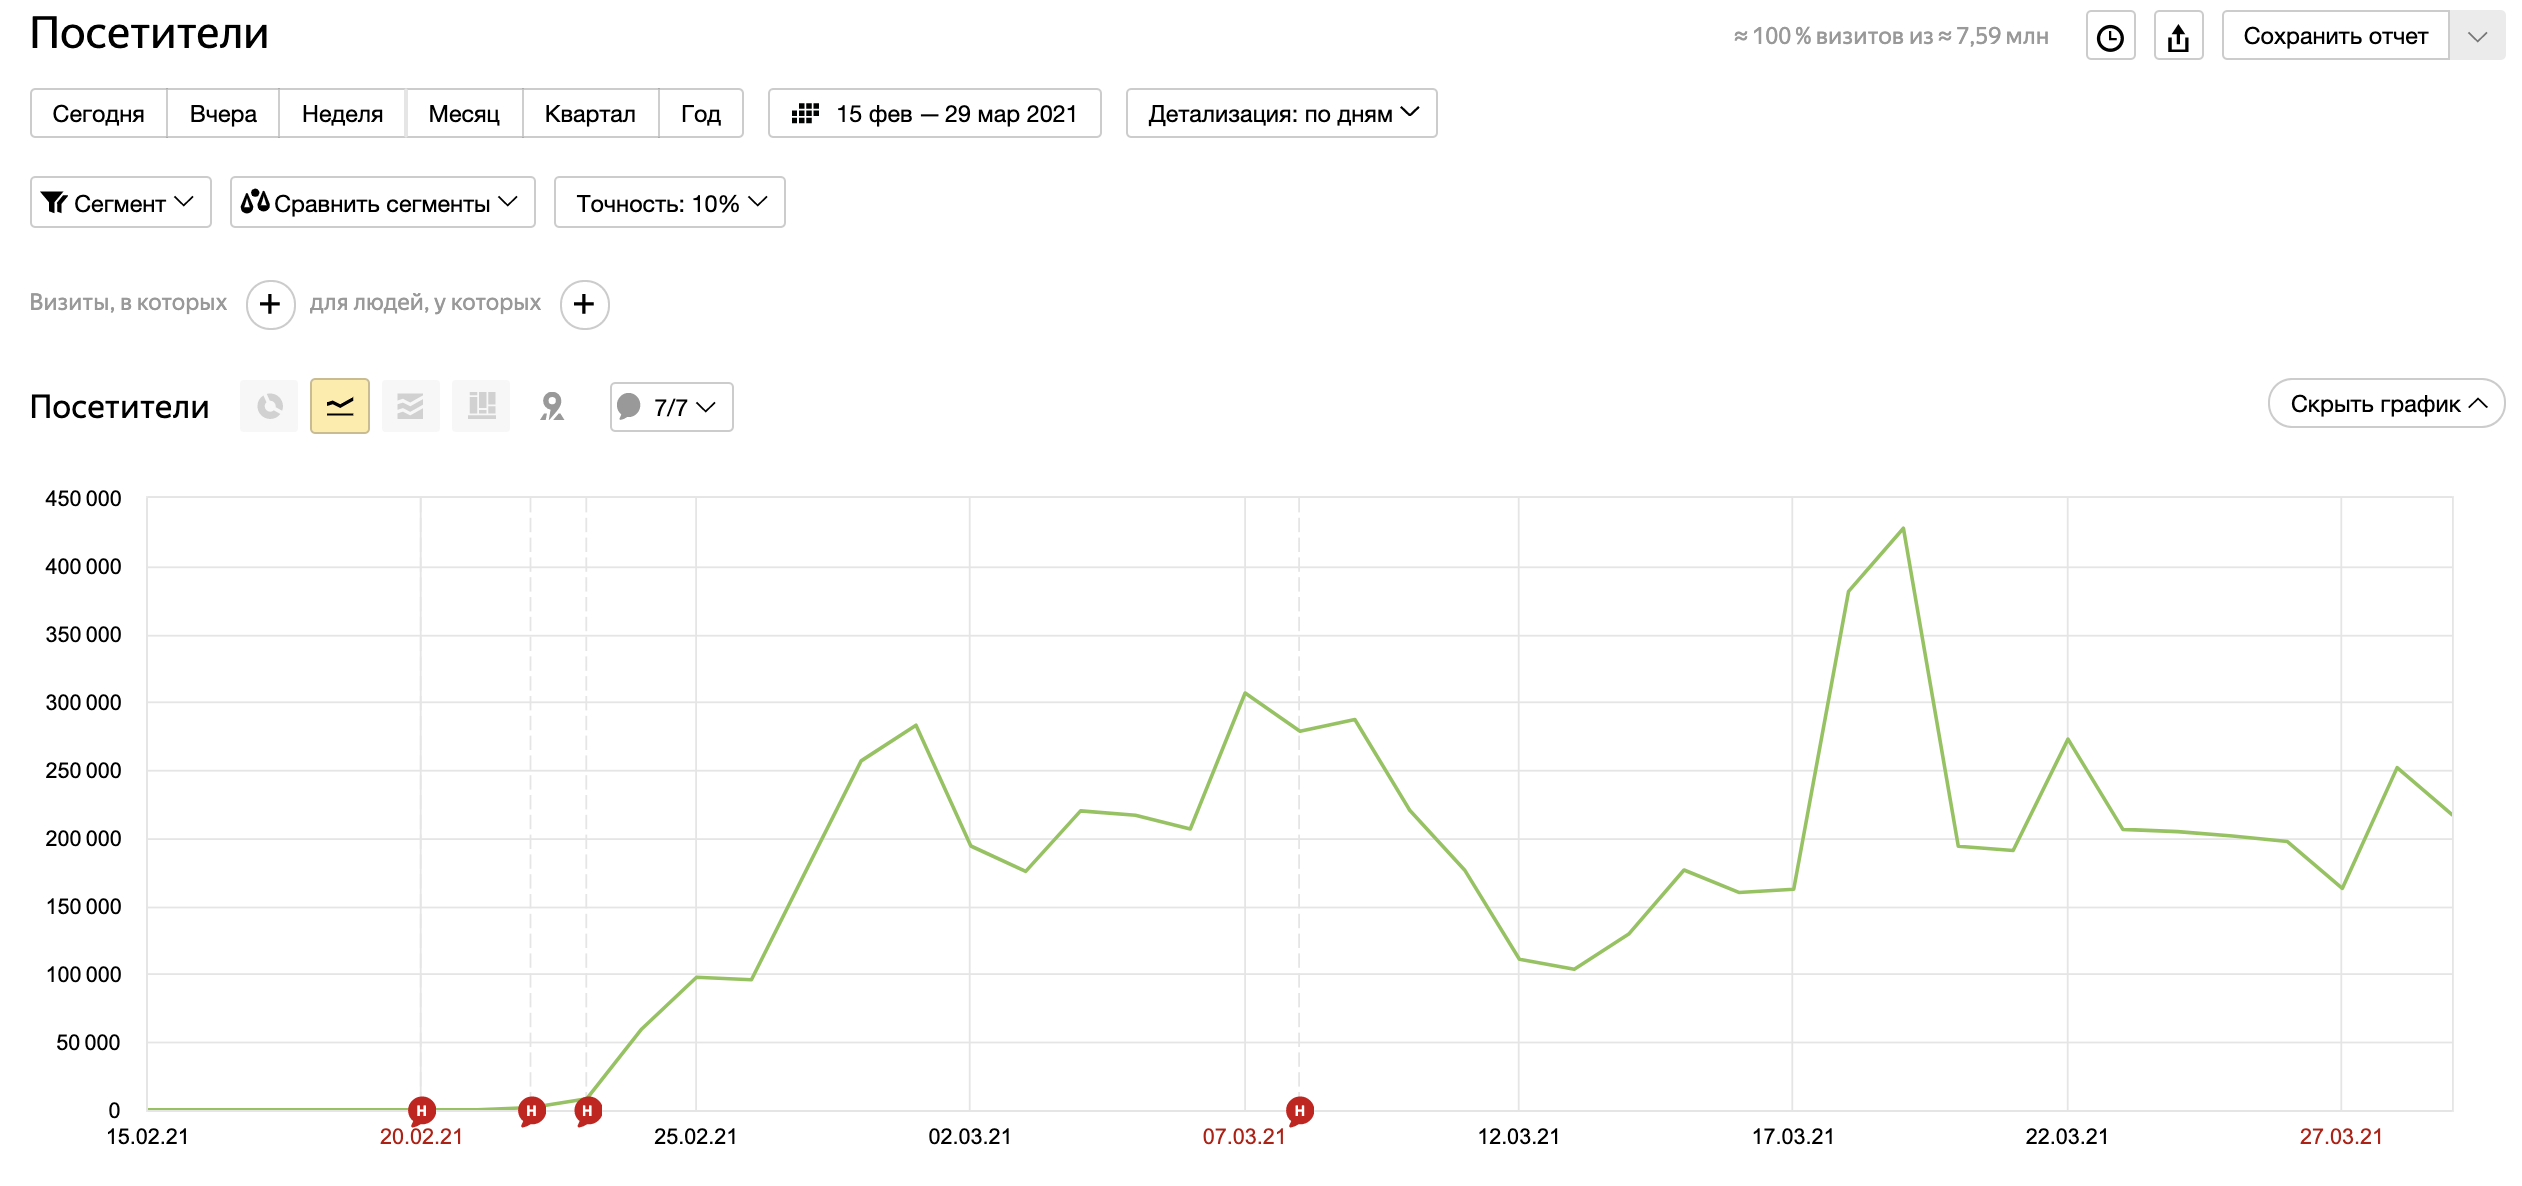
Task: Select the Вчера period tab
Action: point(223,114)
